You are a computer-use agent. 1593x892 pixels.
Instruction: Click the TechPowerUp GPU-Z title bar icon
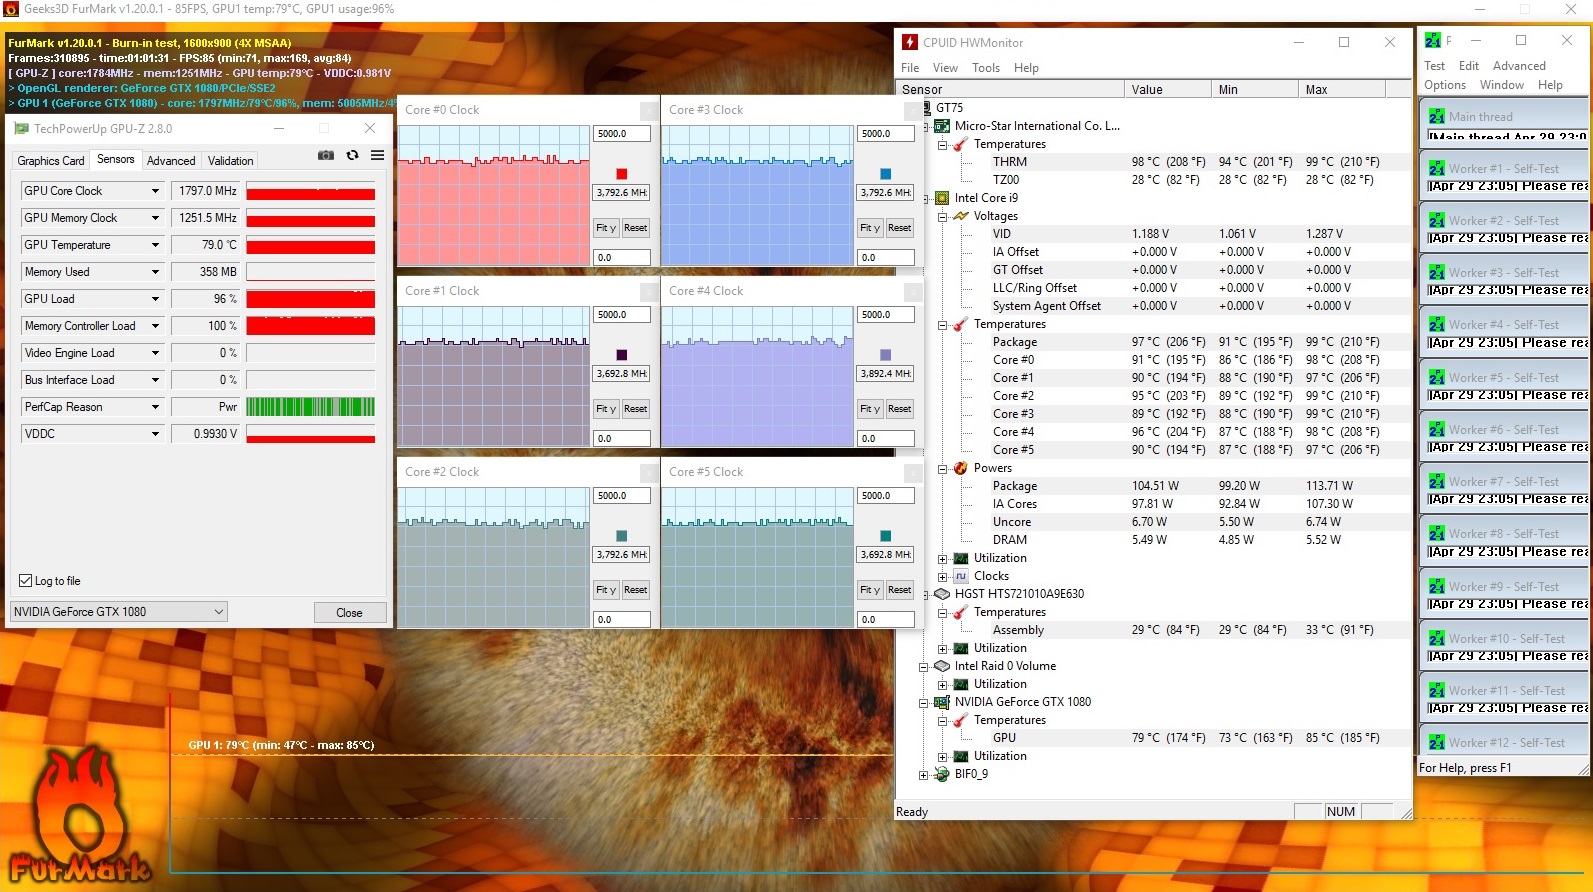(x=21, y=128)
